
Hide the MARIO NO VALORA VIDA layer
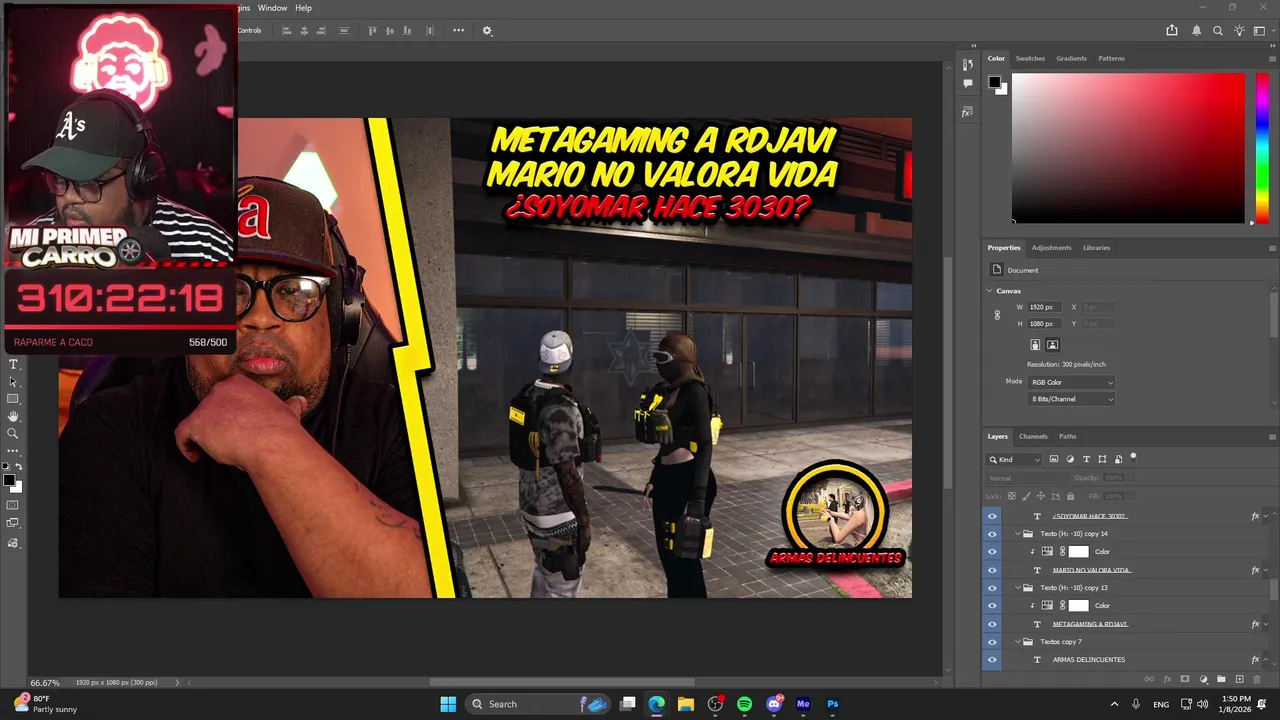[x=992, y=570]
